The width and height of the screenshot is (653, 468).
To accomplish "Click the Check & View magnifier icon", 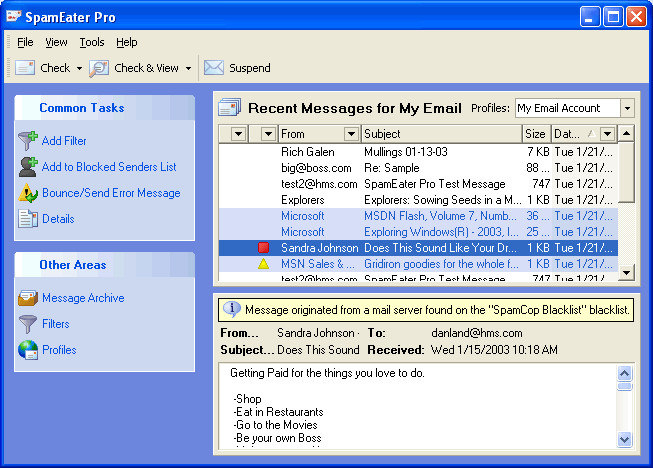I will [x=99, y=68].
